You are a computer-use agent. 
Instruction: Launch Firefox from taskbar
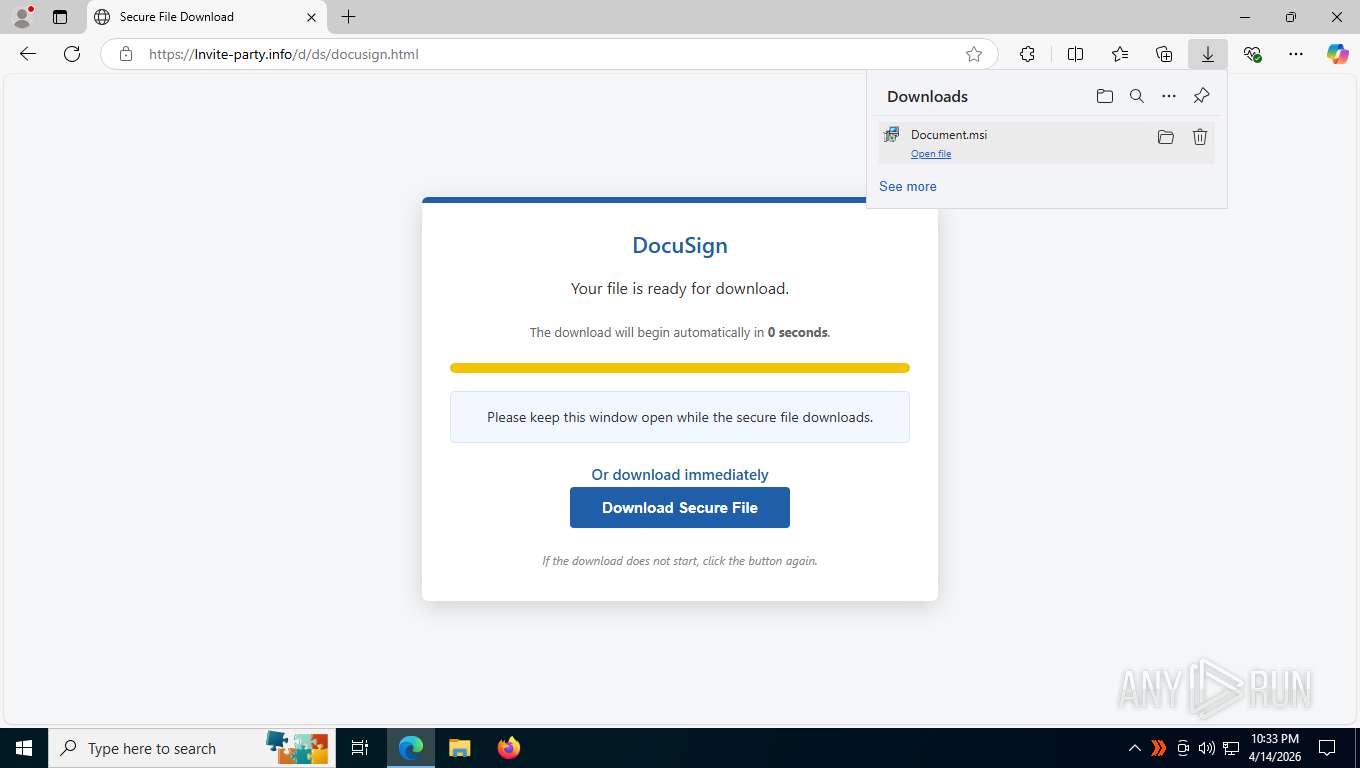tap(509, 748)
